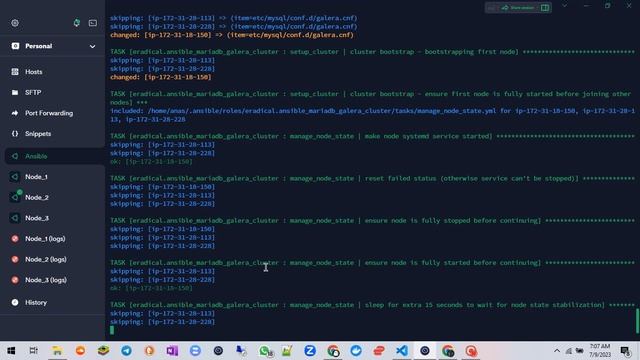
Task: Click the Hosts grid icon
Action: (x=15, y=72)
